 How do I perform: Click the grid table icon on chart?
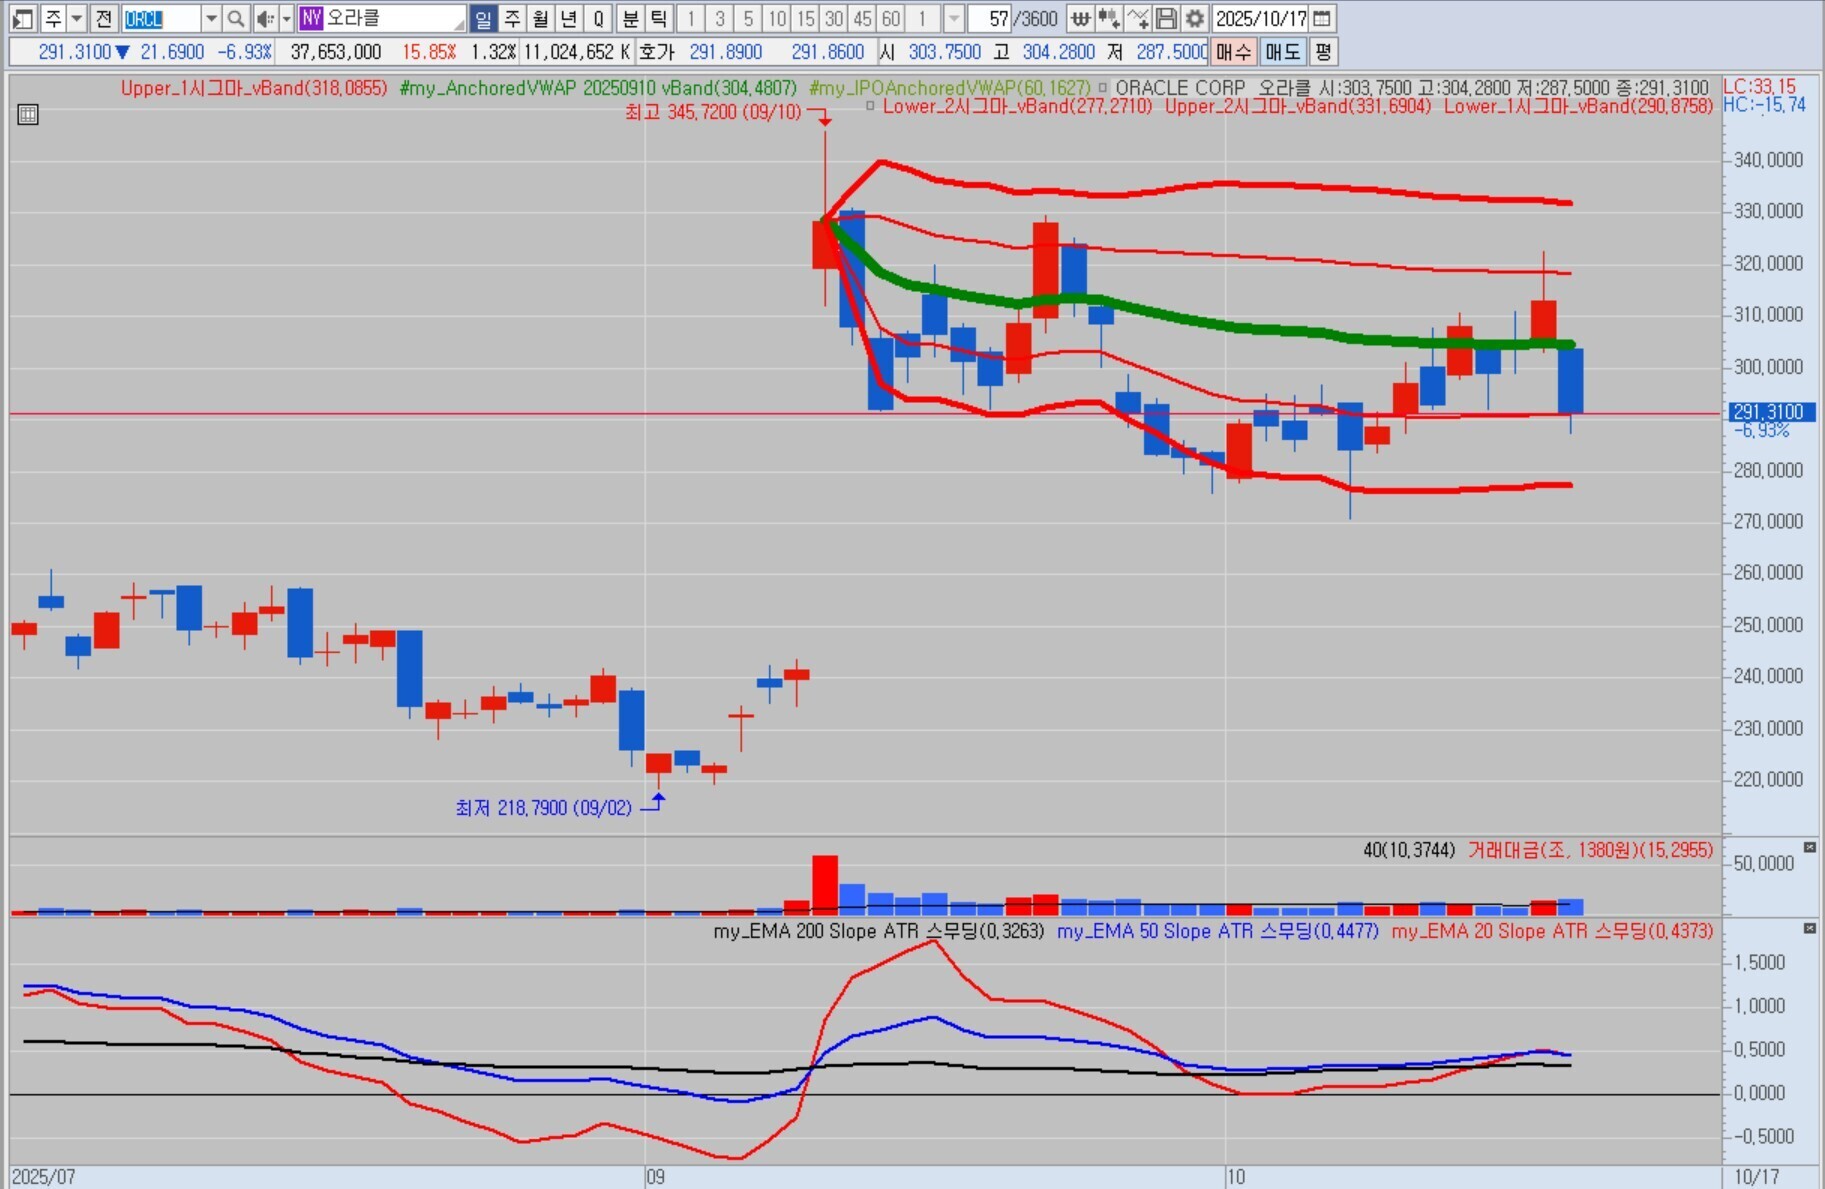pos(28,115)
